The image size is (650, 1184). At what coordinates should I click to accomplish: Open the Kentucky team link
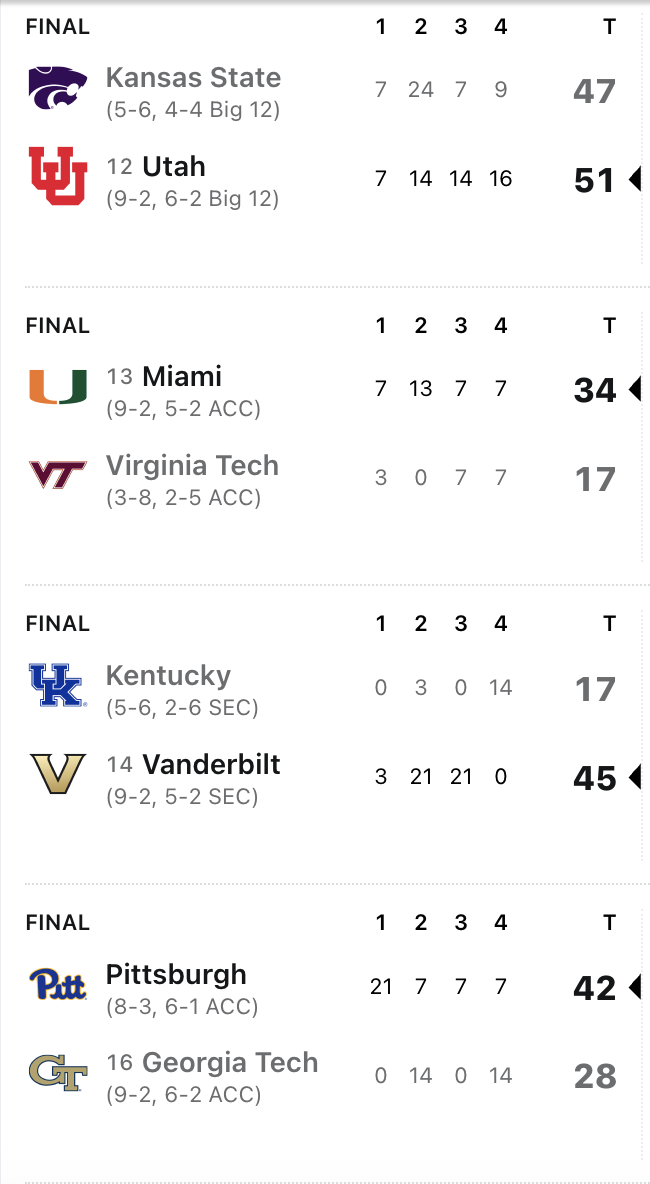click(x=168, y=676)
